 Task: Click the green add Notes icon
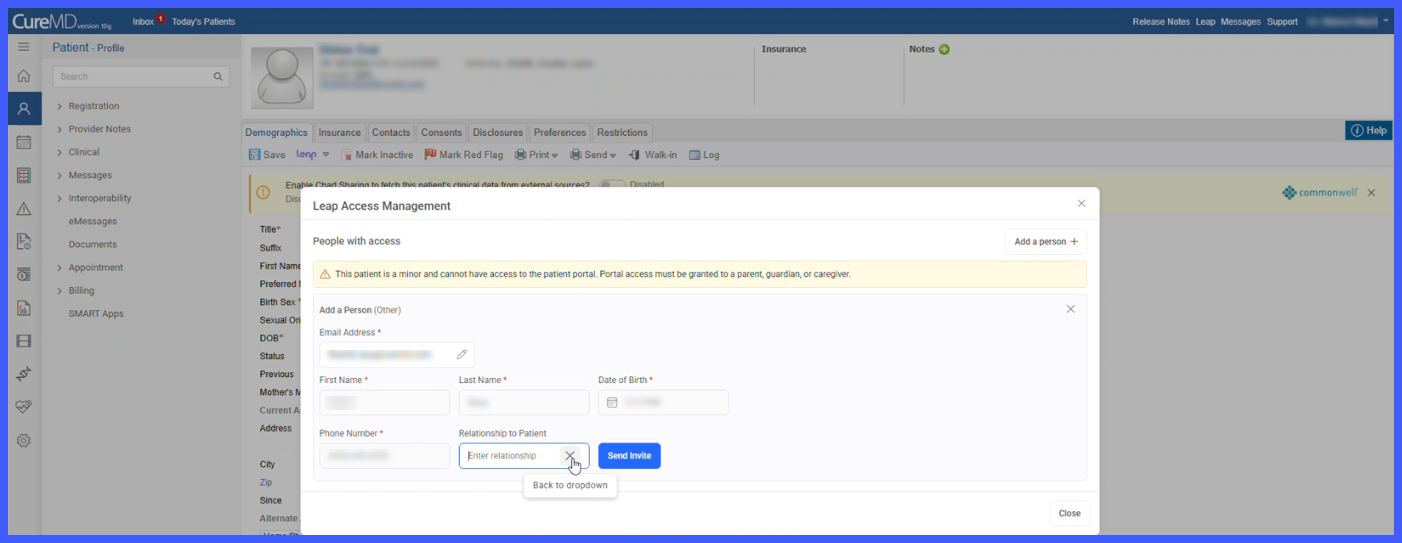point(944,49)
